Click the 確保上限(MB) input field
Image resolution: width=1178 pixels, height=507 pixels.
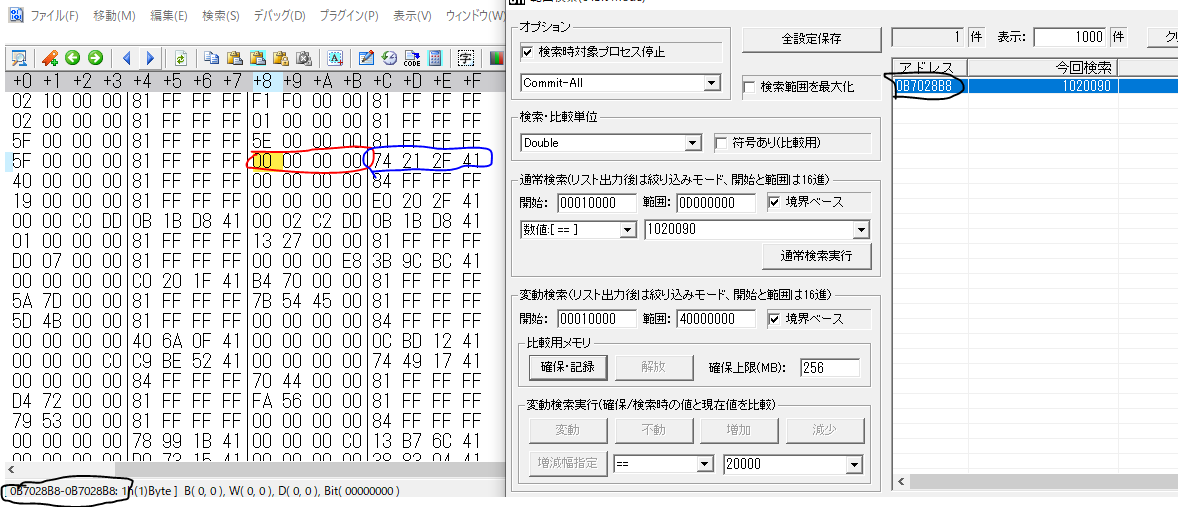click(830, 367)
